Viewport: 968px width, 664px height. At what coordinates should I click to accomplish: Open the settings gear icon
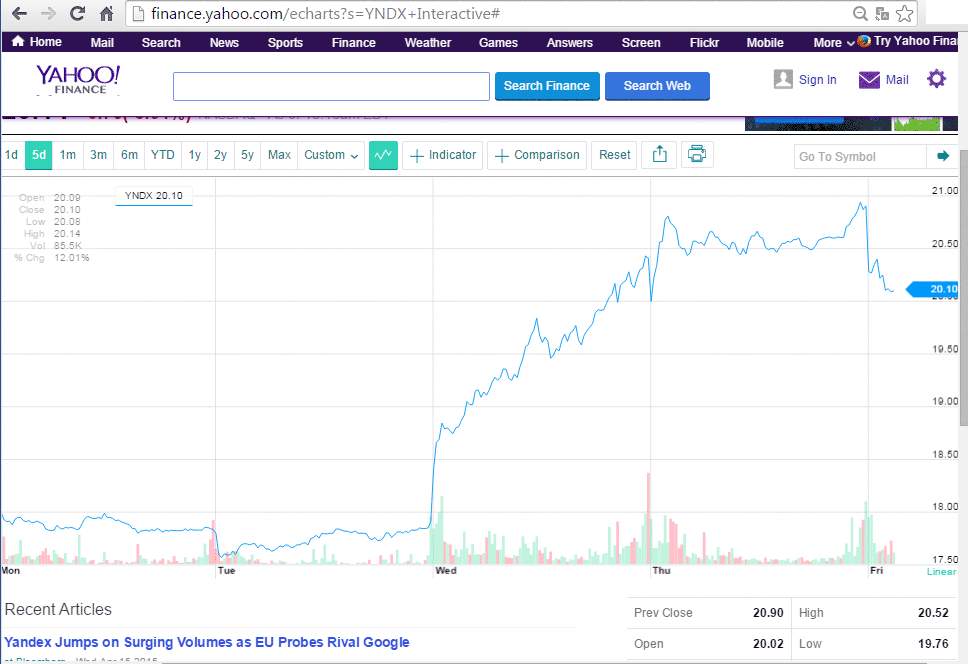click(936, 79)
